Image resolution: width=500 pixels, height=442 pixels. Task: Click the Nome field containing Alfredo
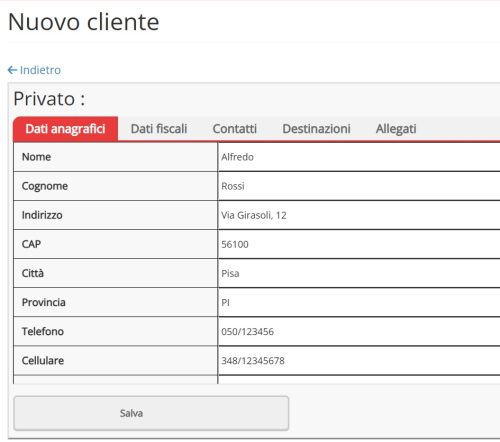point(359,157)
